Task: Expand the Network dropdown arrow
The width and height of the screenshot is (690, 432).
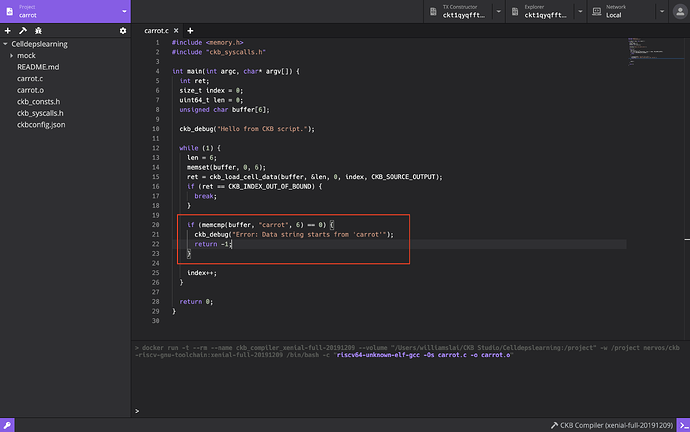Action: [661, 11]
